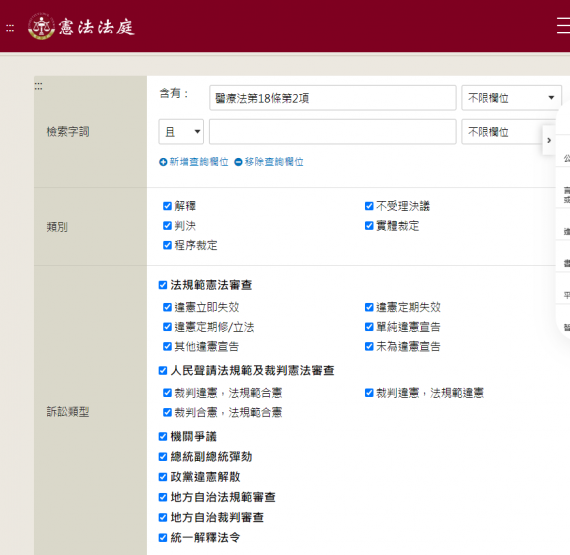Click dots icon atop the search sidebar
The width and height of the screenshot is (570, 555).
coord(39,86)
